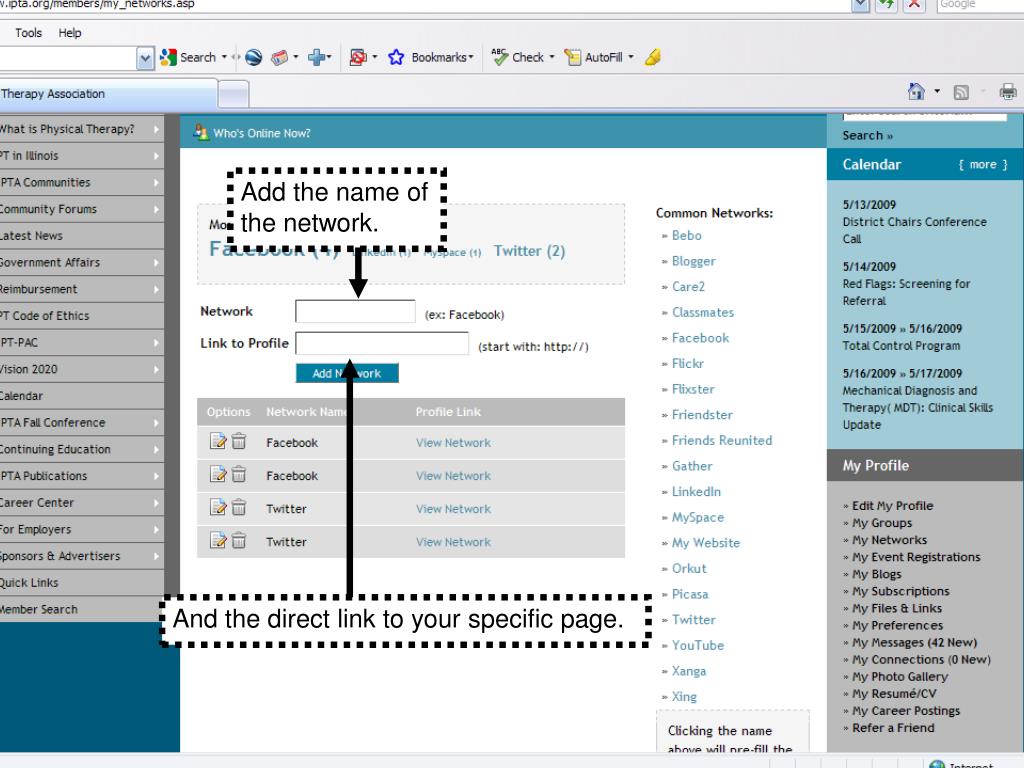The height and width of the screenshot is (768, 1024).
Task: Select the Therapy Association browser tab
Action: [108, 94]
